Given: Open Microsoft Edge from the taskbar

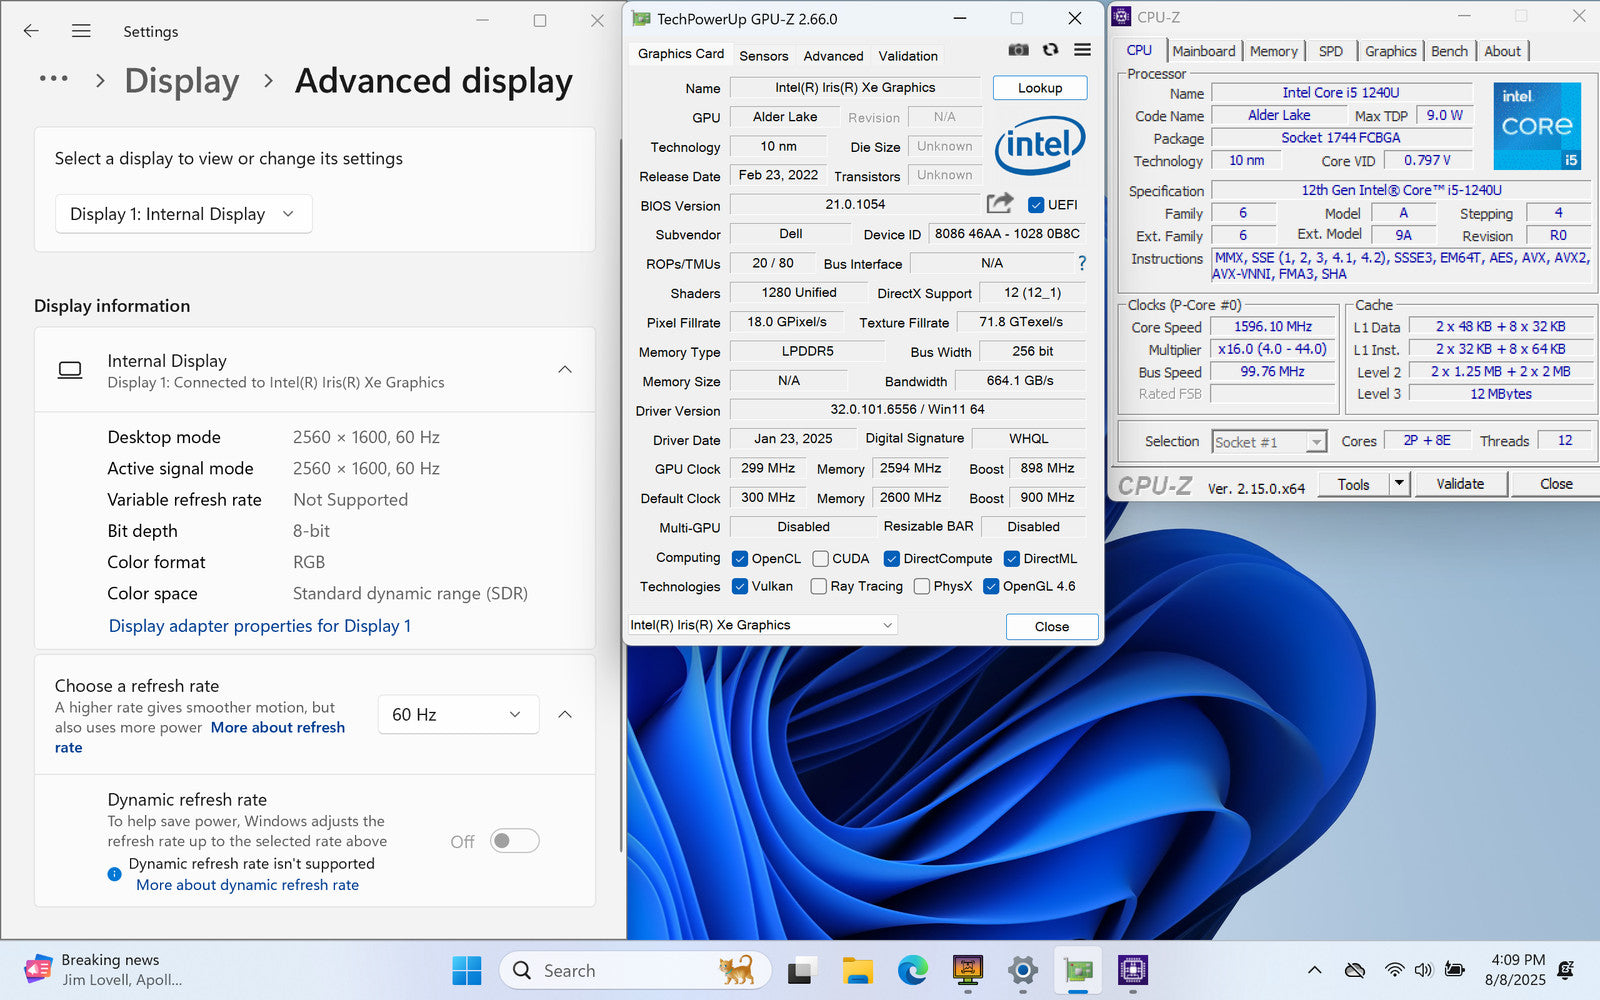Looking at the screenshot, I should (912, 970).
